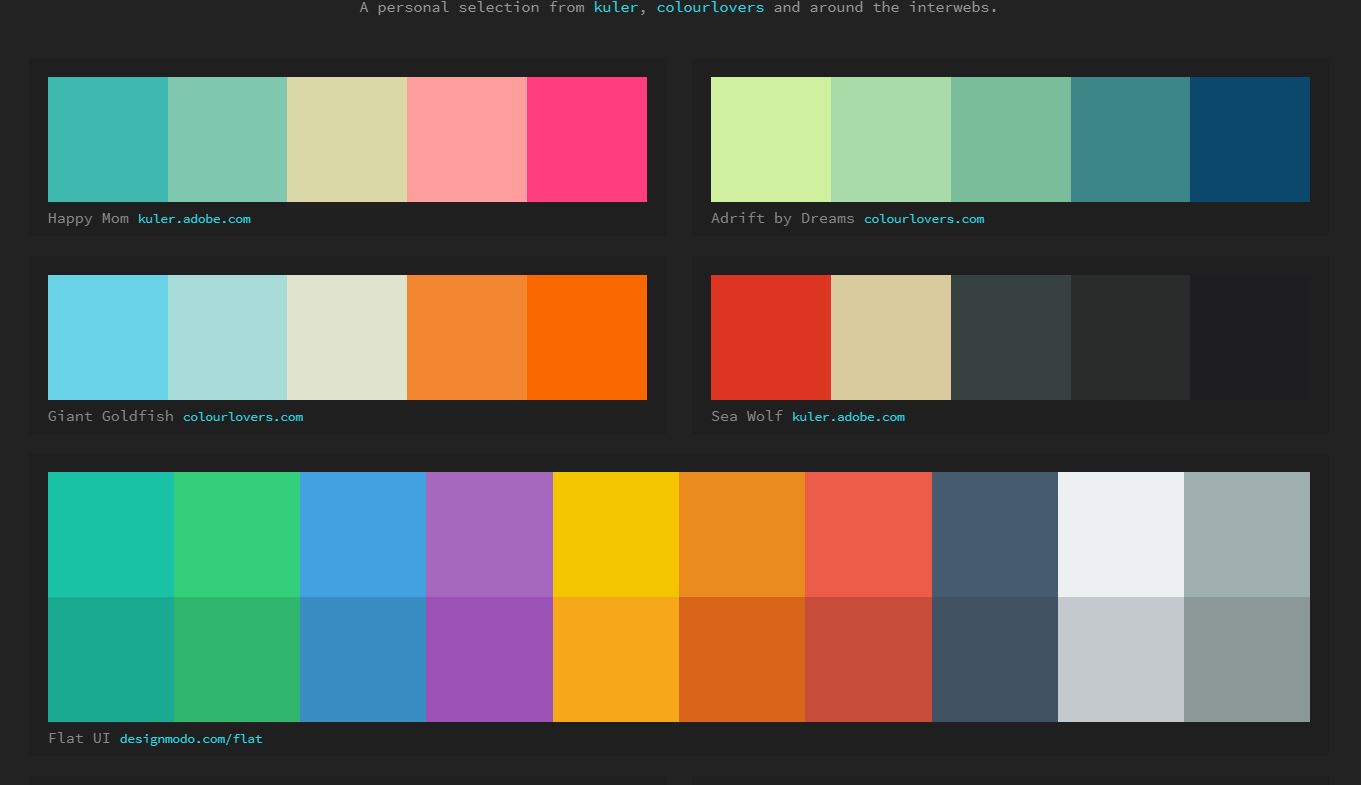This screenshot has width=1361, height=785.
Task: Open the colourlovers link in the header
Action: 710,7
